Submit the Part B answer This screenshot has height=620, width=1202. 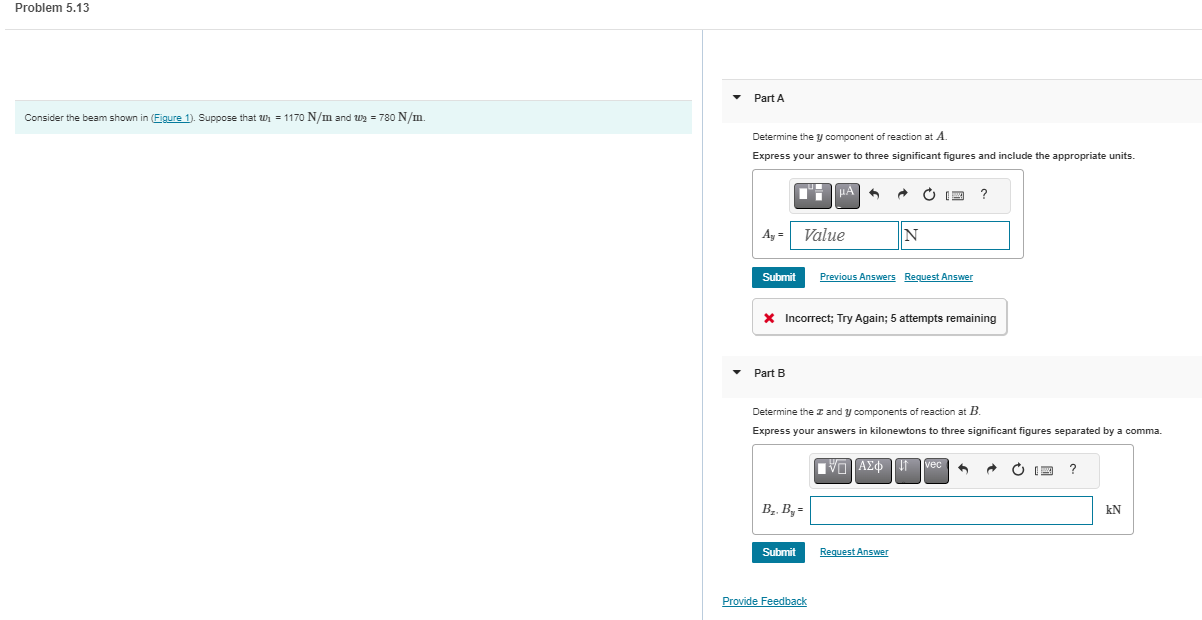tap(778, 552)
